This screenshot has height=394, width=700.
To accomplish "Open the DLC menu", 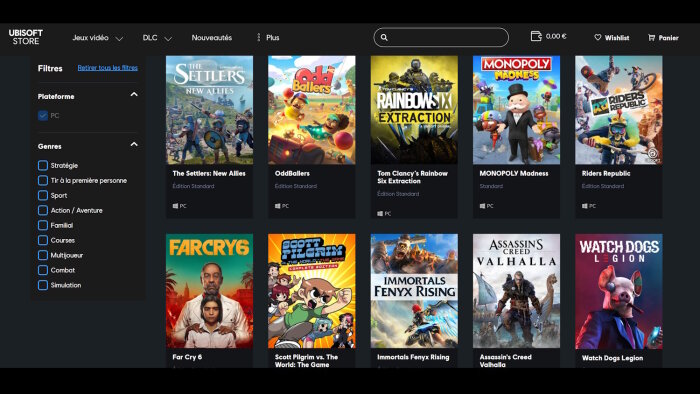I will (x=150, y=37).
